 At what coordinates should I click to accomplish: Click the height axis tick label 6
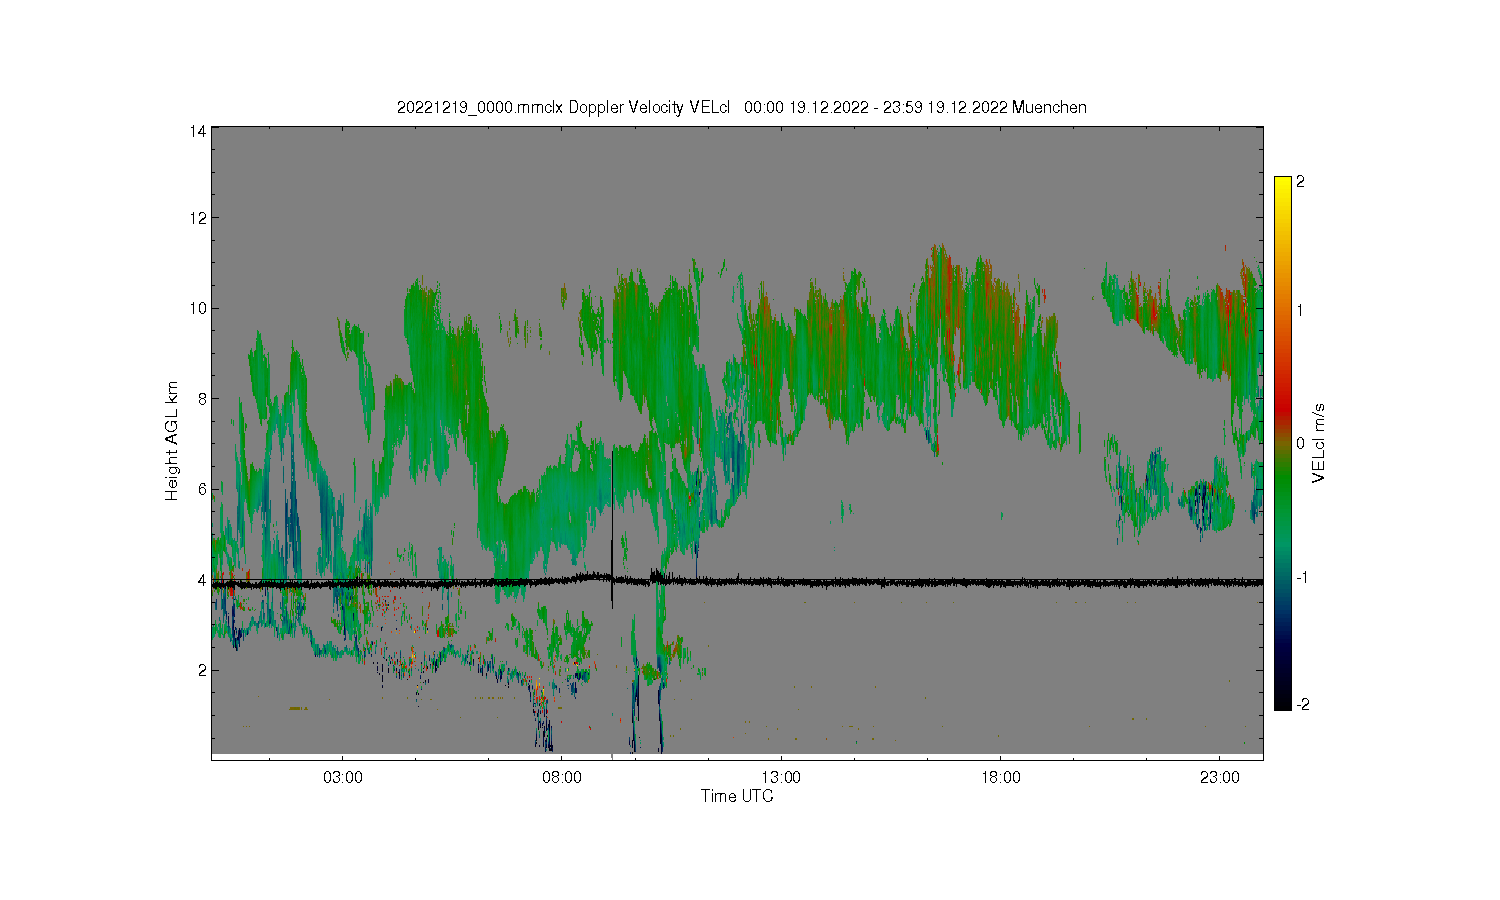point(202,489)
